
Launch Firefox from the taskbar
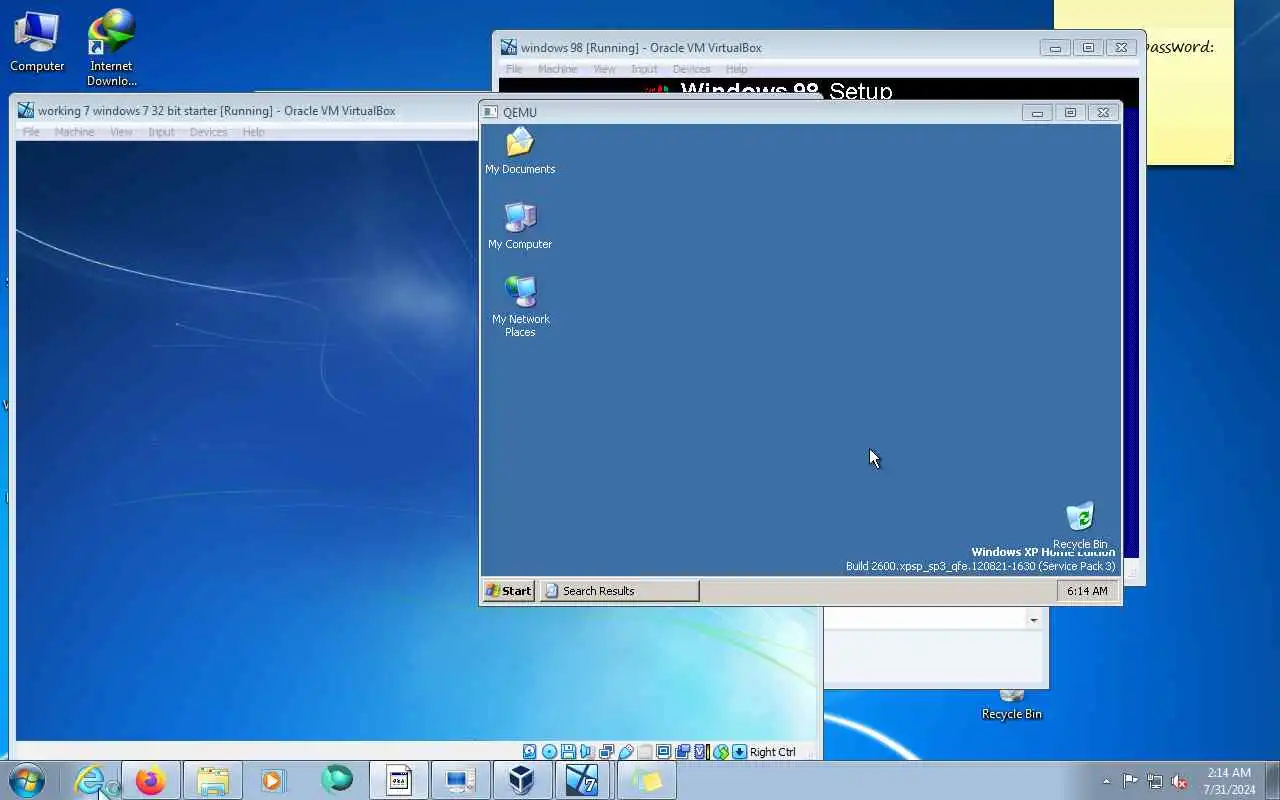point(151,780)
